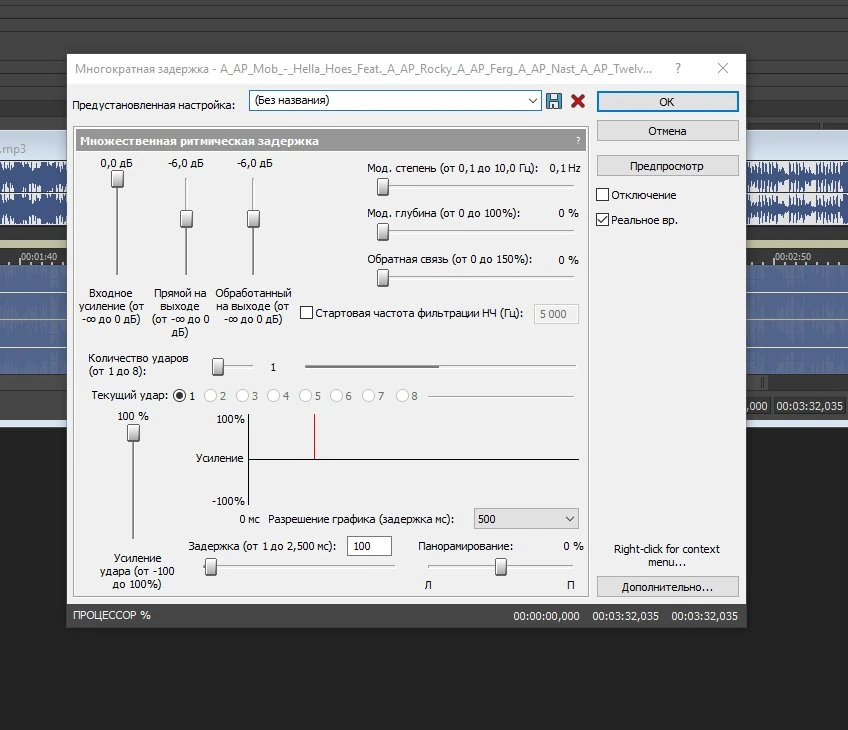This screenshot has width=848, height=730.
Task: Open the dialog help question mark
Action: pos(678,68)
